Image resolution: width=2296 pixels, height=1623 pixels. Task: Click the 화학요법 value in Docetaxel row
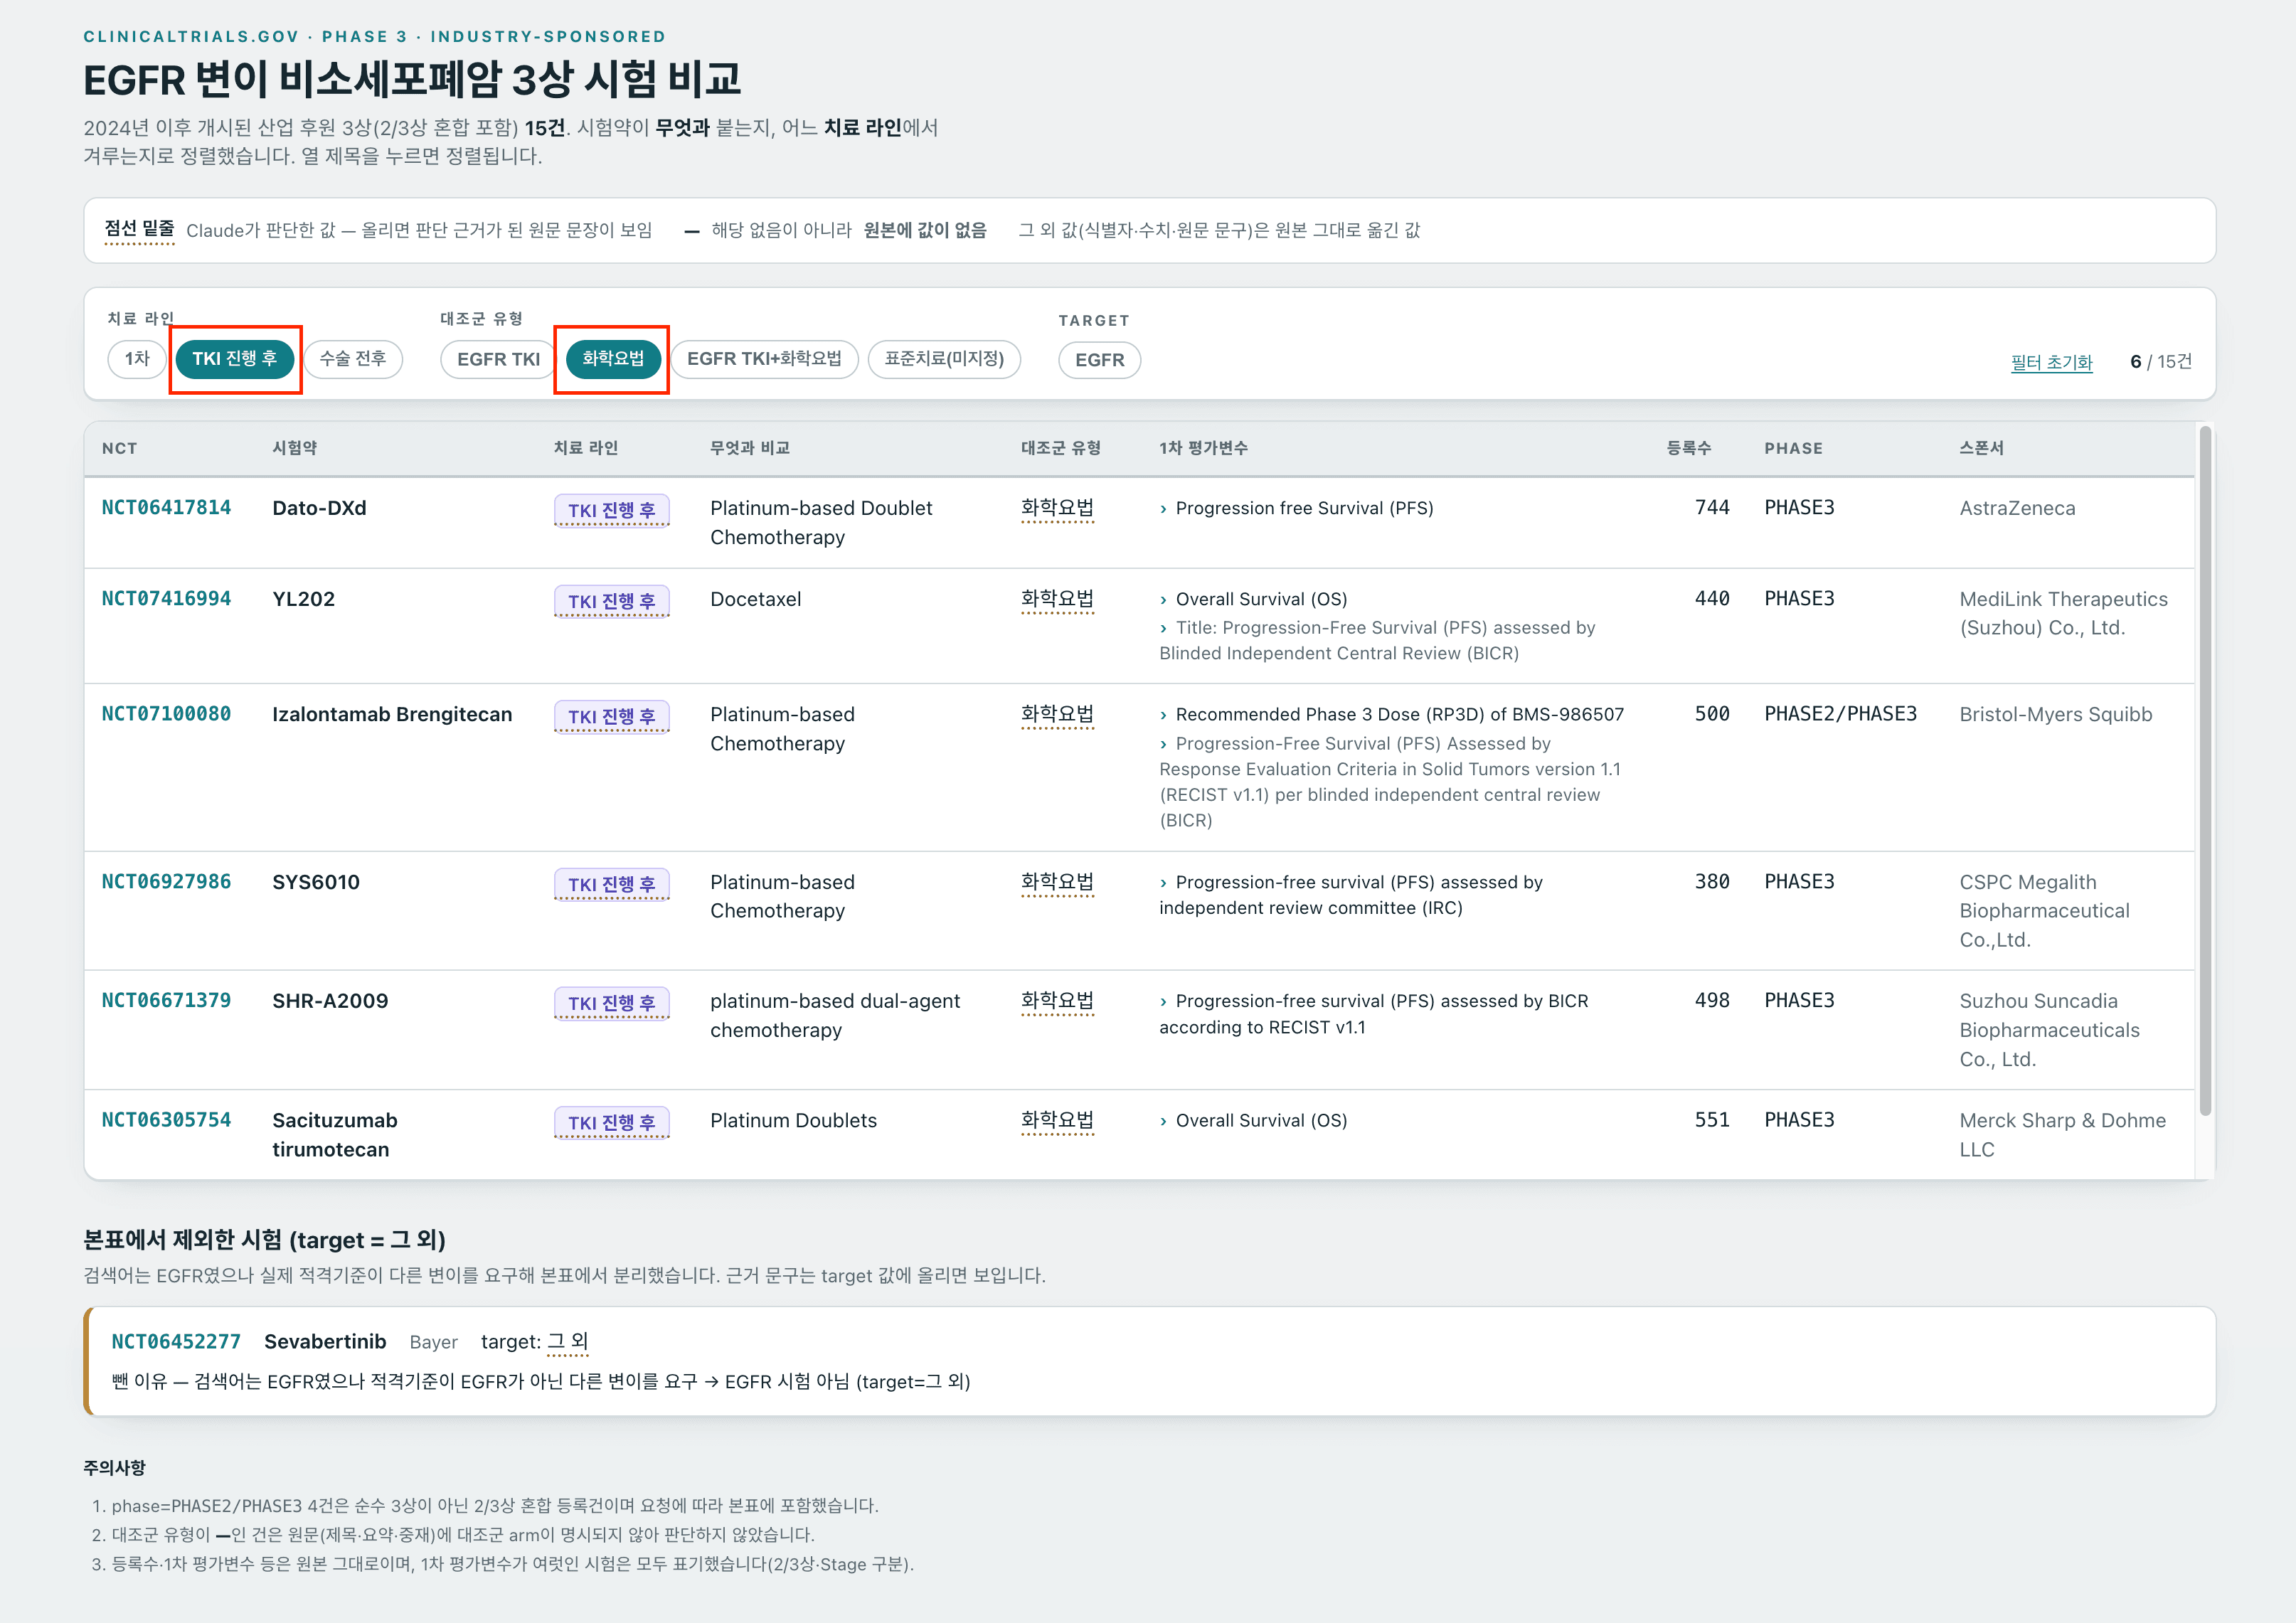point(1057,599)
